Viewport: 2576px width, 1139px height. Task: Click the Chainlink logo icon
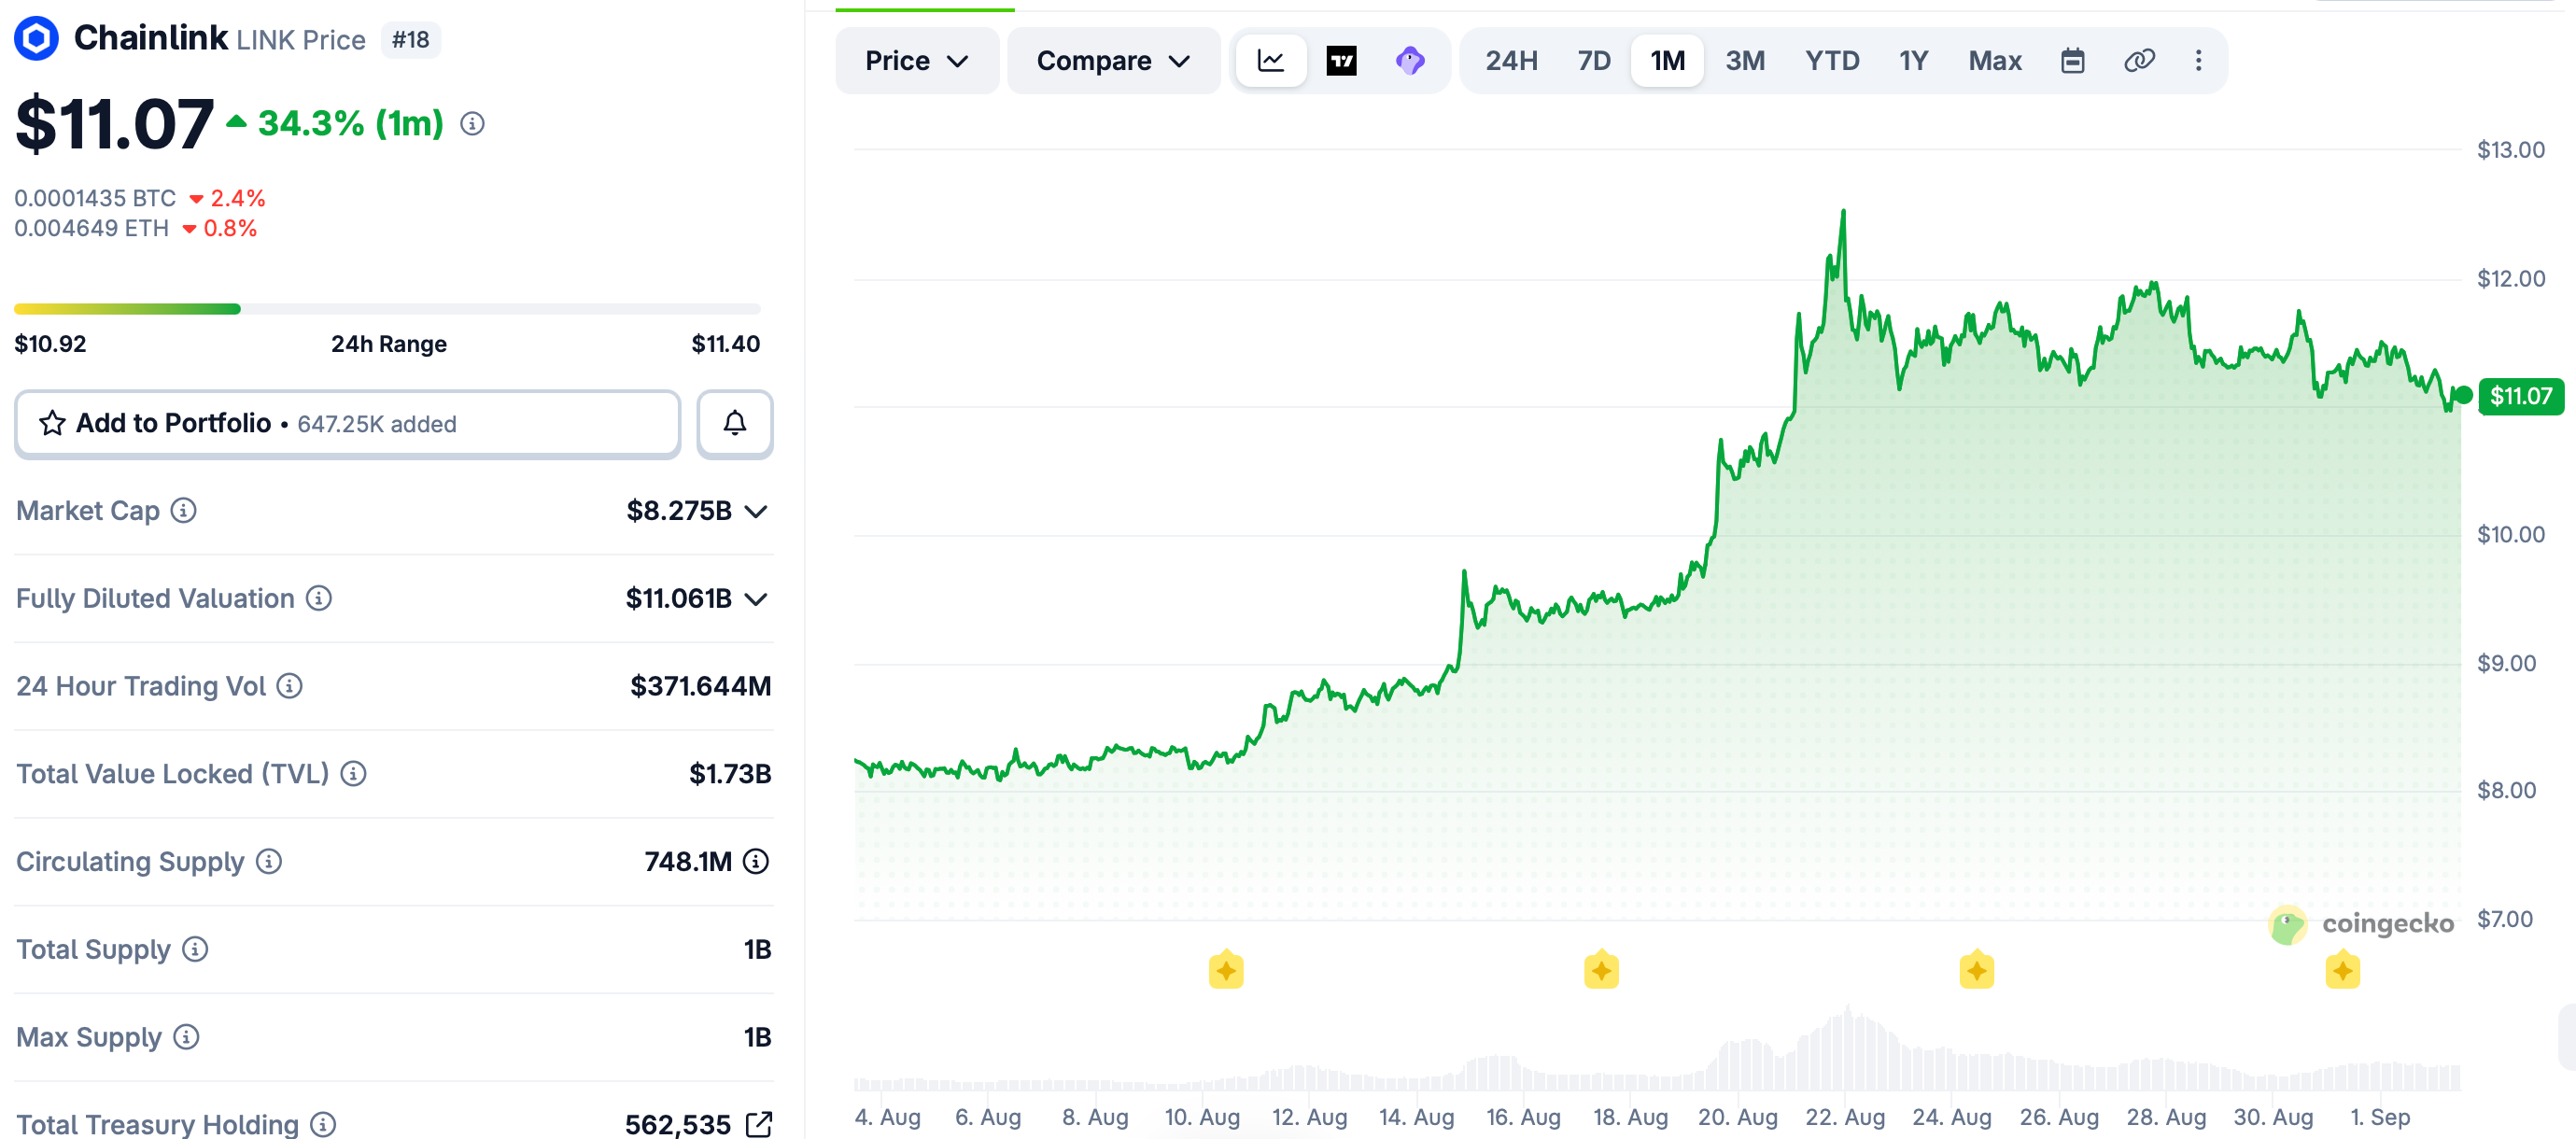[x=36, y=39]
